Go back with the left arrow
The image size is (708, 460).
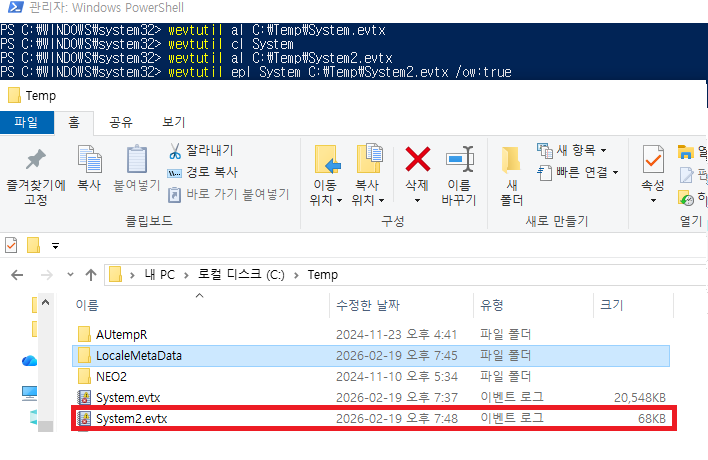[x=17, y=275]
